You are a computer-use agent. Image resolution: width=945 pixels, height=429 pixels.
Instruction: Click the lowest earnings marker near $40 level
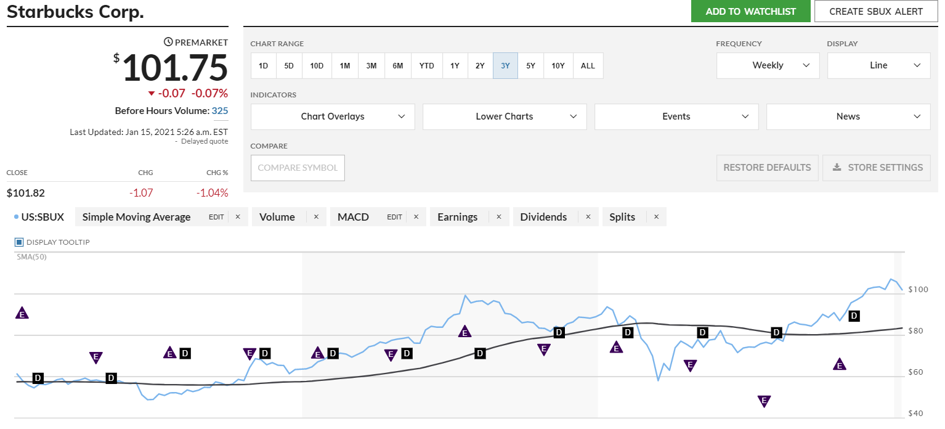coord(764,401)
